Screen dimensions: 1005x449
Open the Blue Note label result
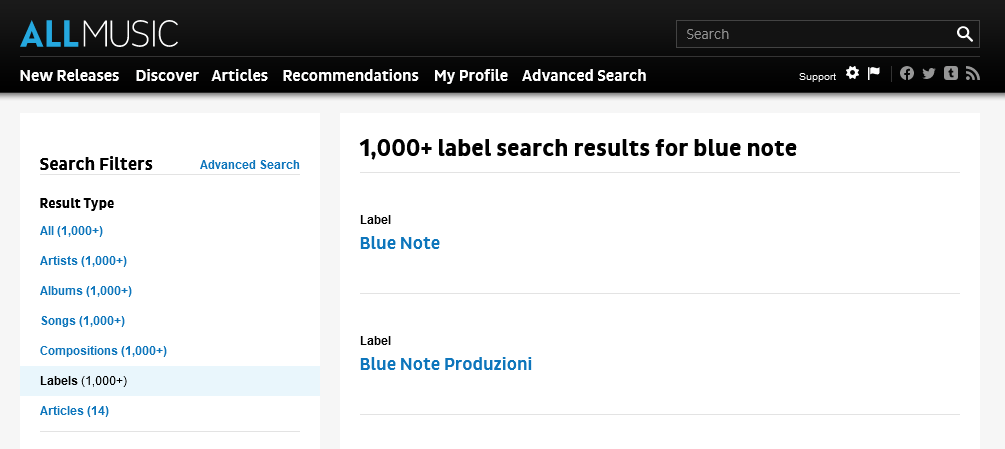tap(400, 243)
